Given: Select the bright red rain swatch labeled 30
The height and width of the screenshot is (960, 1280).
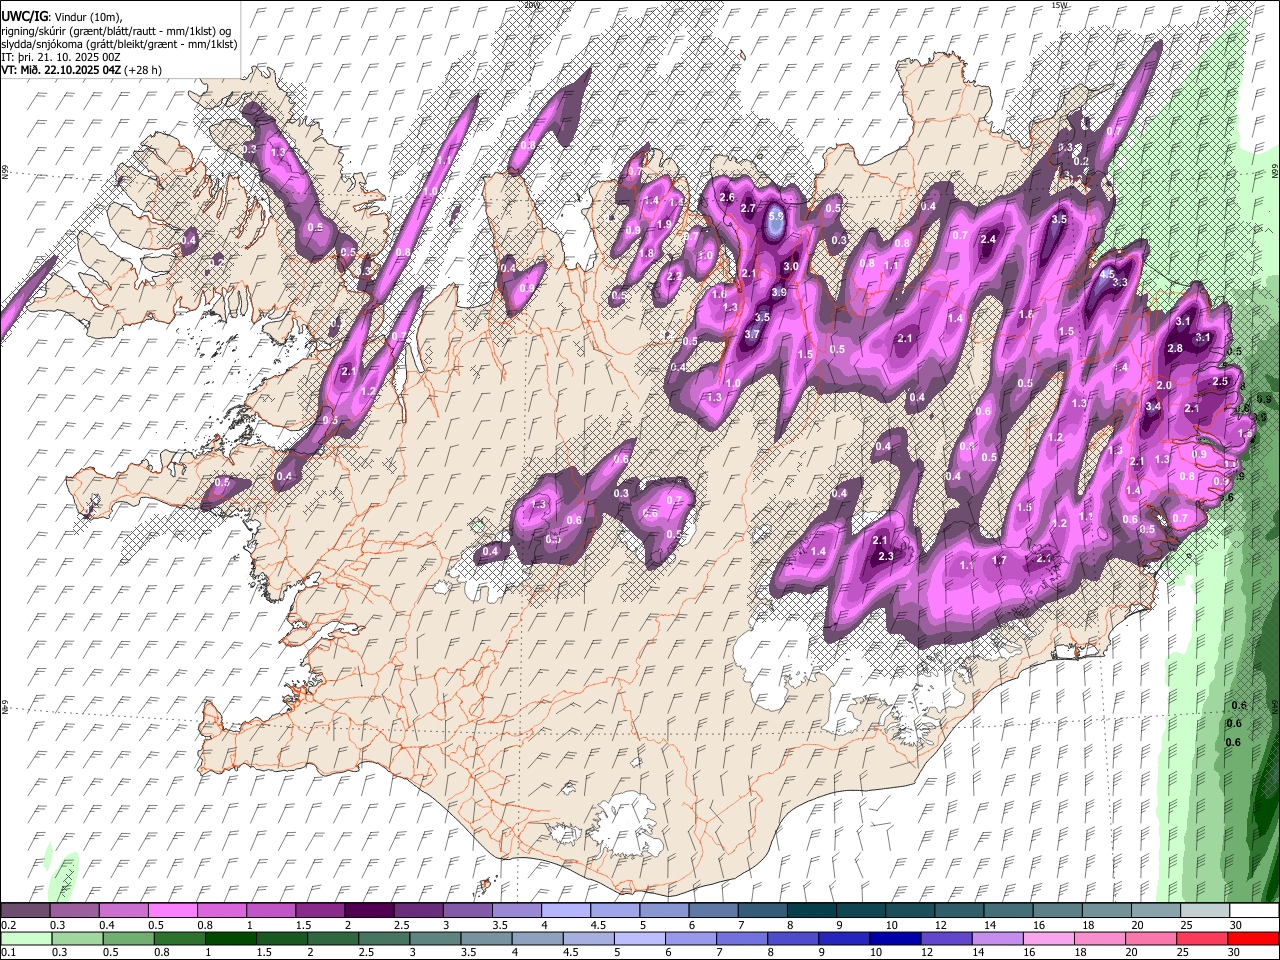Looking at the screenshot, I should point(1253,939).
